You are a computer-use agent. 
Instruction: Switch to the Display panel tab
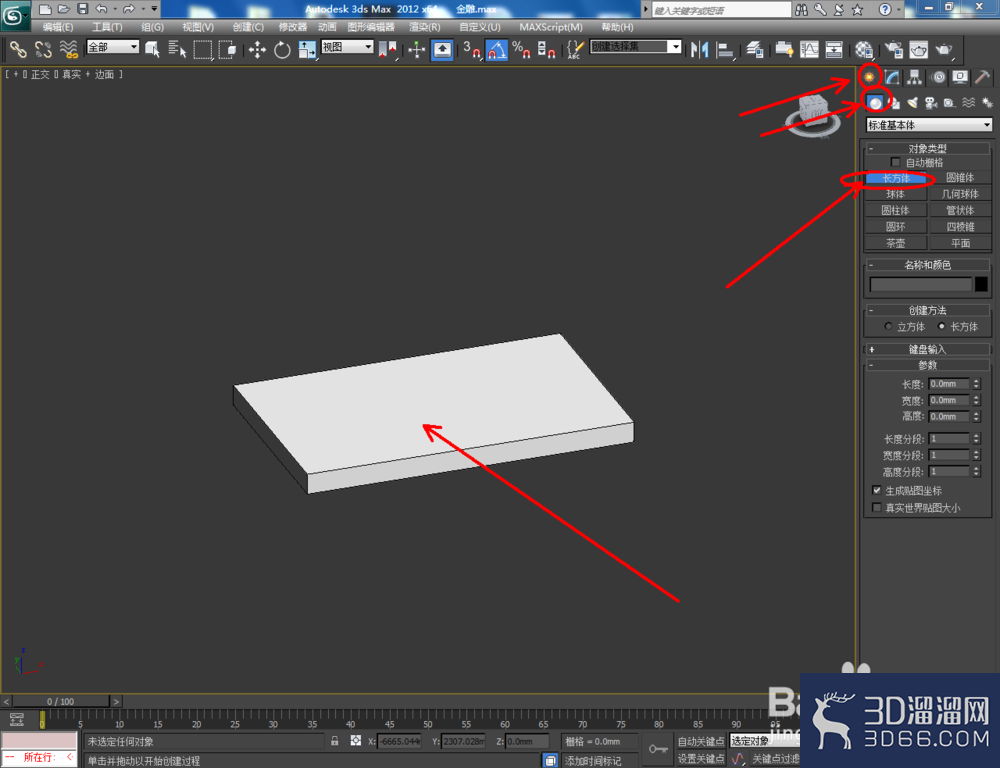pos(960,77)
